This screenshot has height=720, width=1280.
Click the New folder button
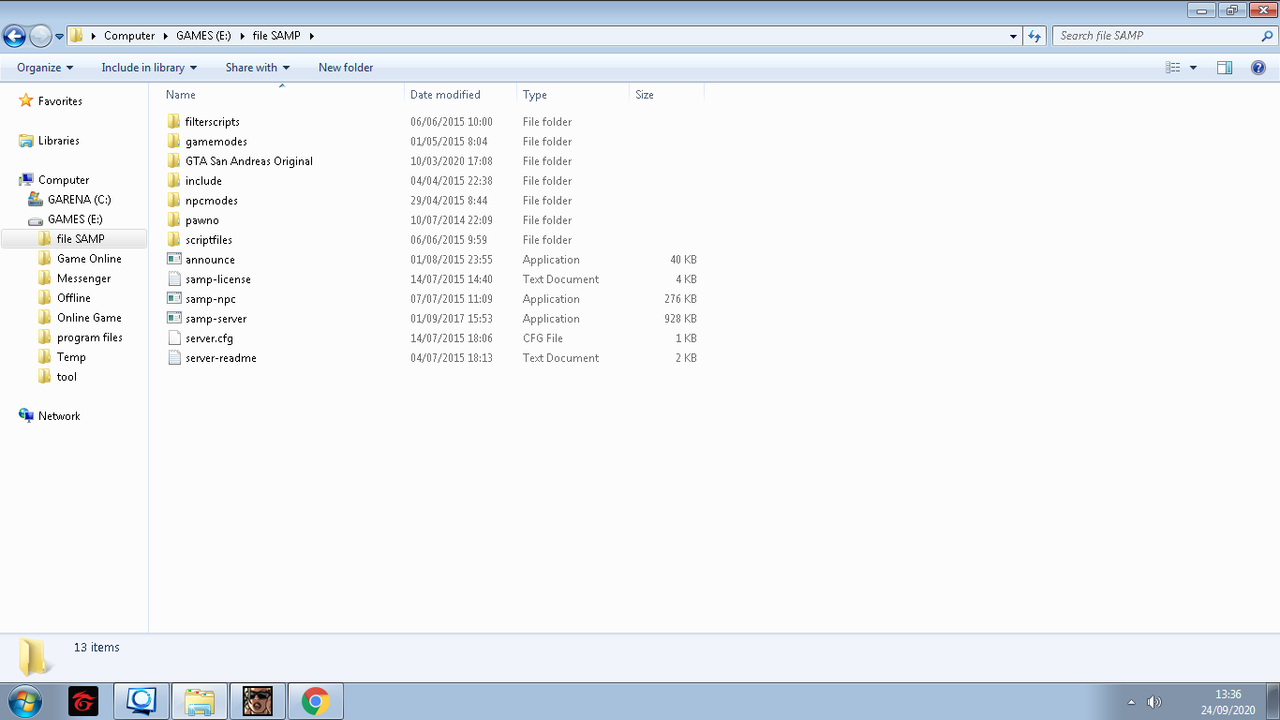coord(346,68)
